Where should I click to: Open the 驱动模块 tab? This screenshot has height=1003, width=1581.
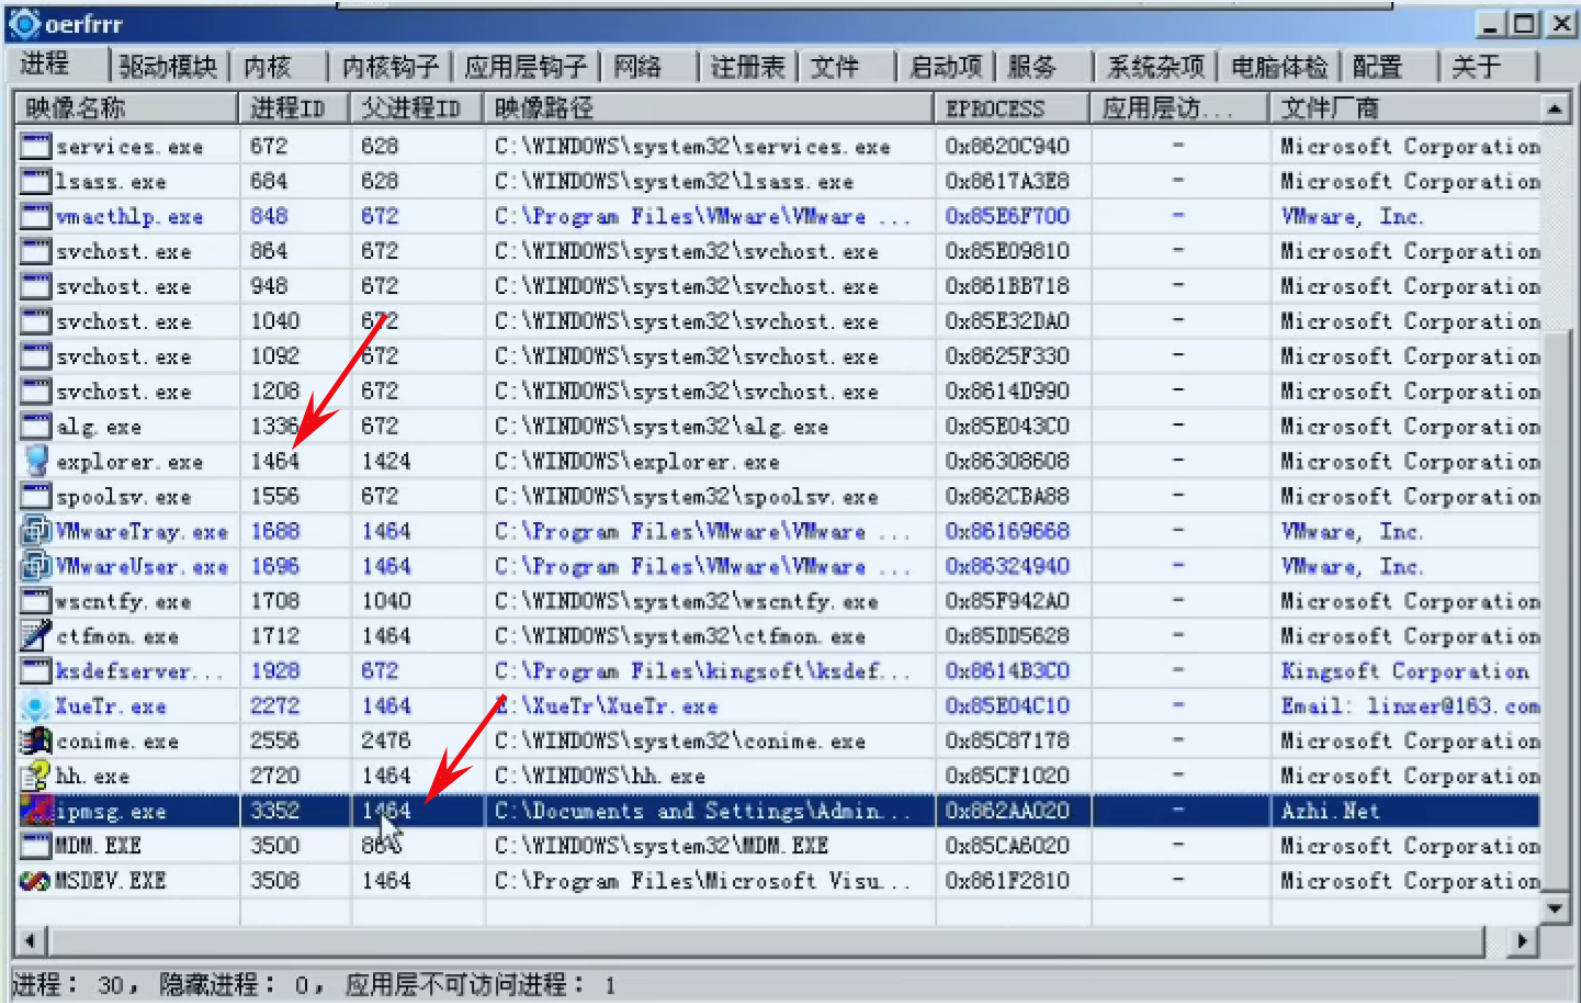[167, 67]
